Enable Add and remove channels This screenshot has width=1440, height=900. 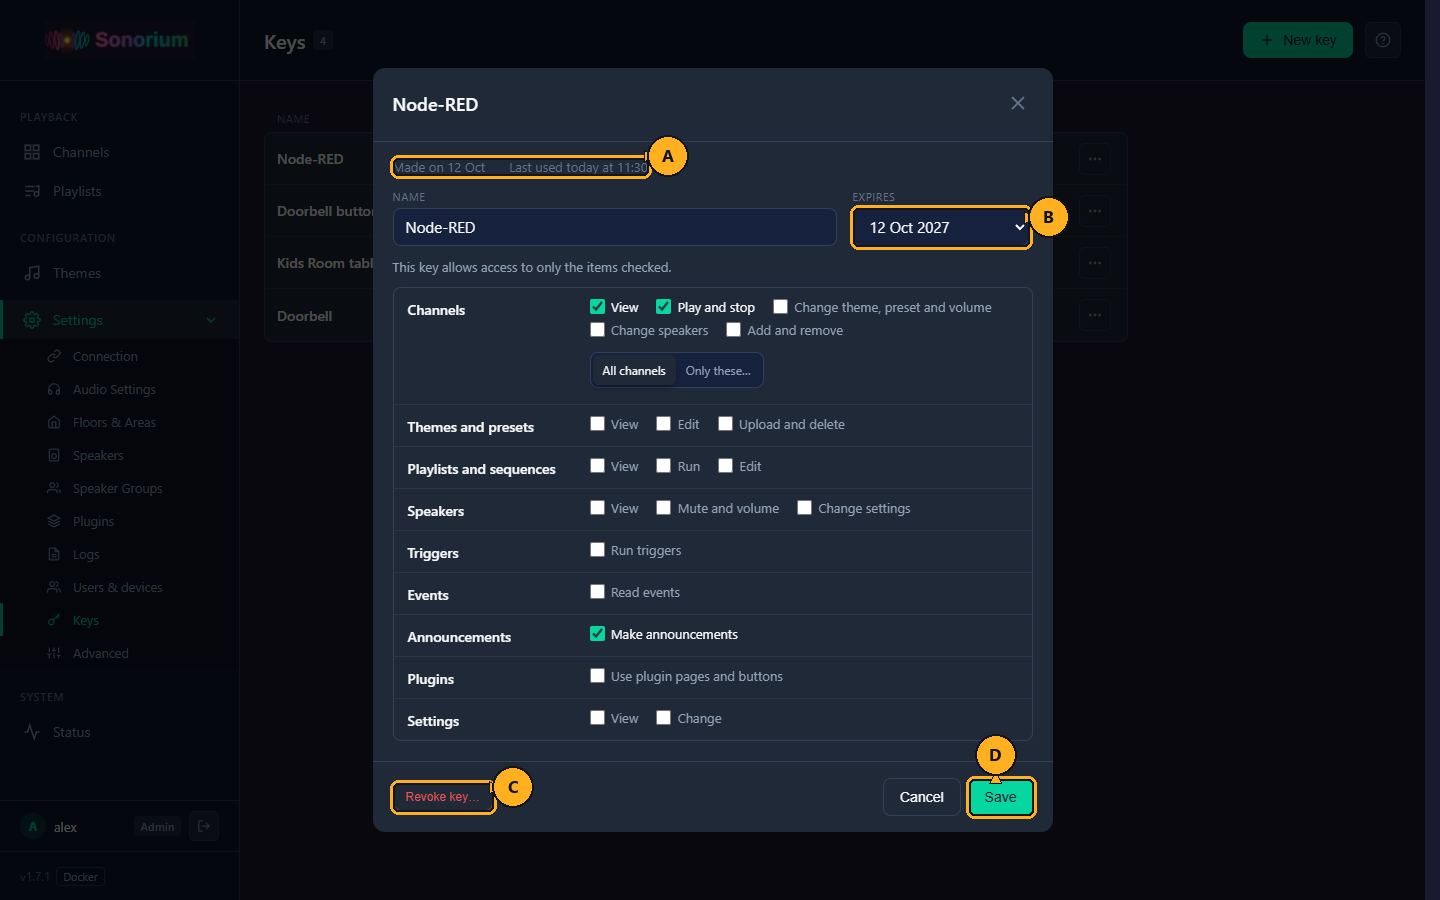click(x=734, y=330)
